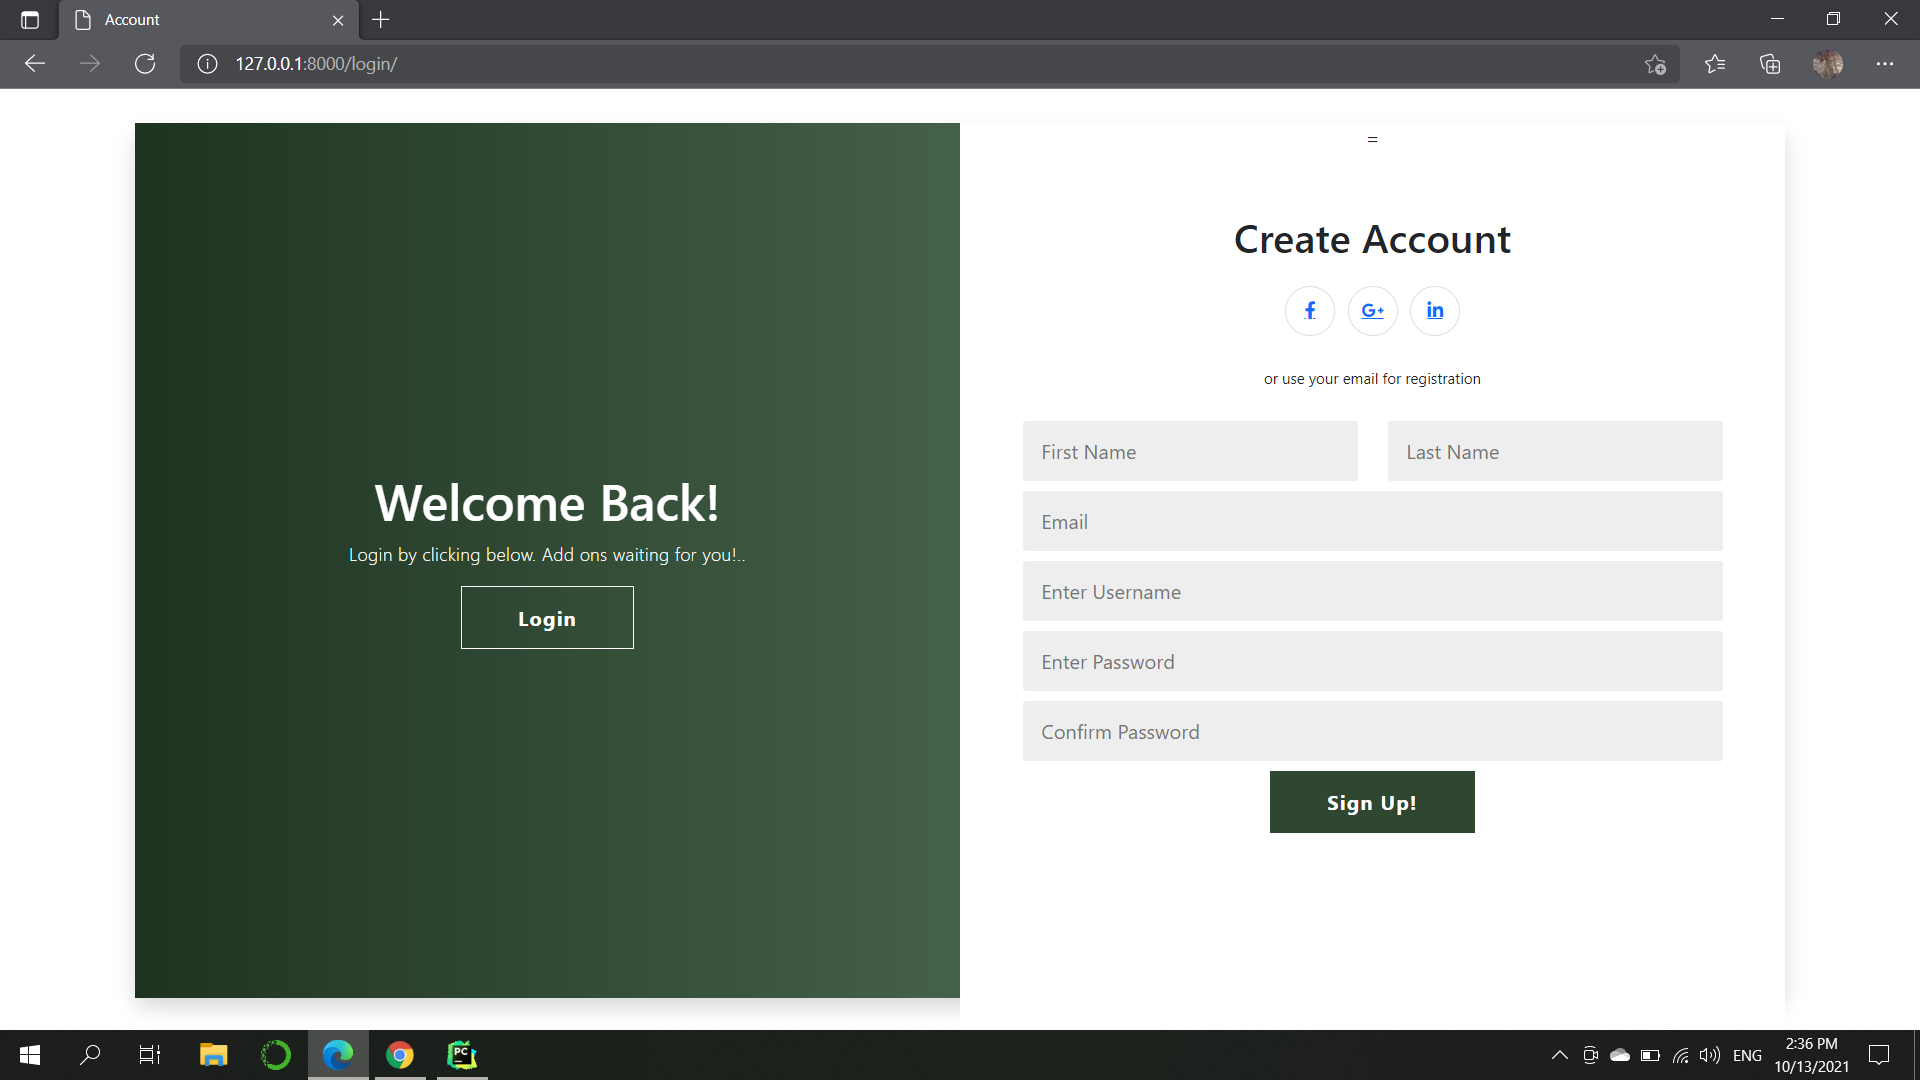Open the Collections icon in toolbar
This screenshot has width=1920, height=1080.
1770,64
